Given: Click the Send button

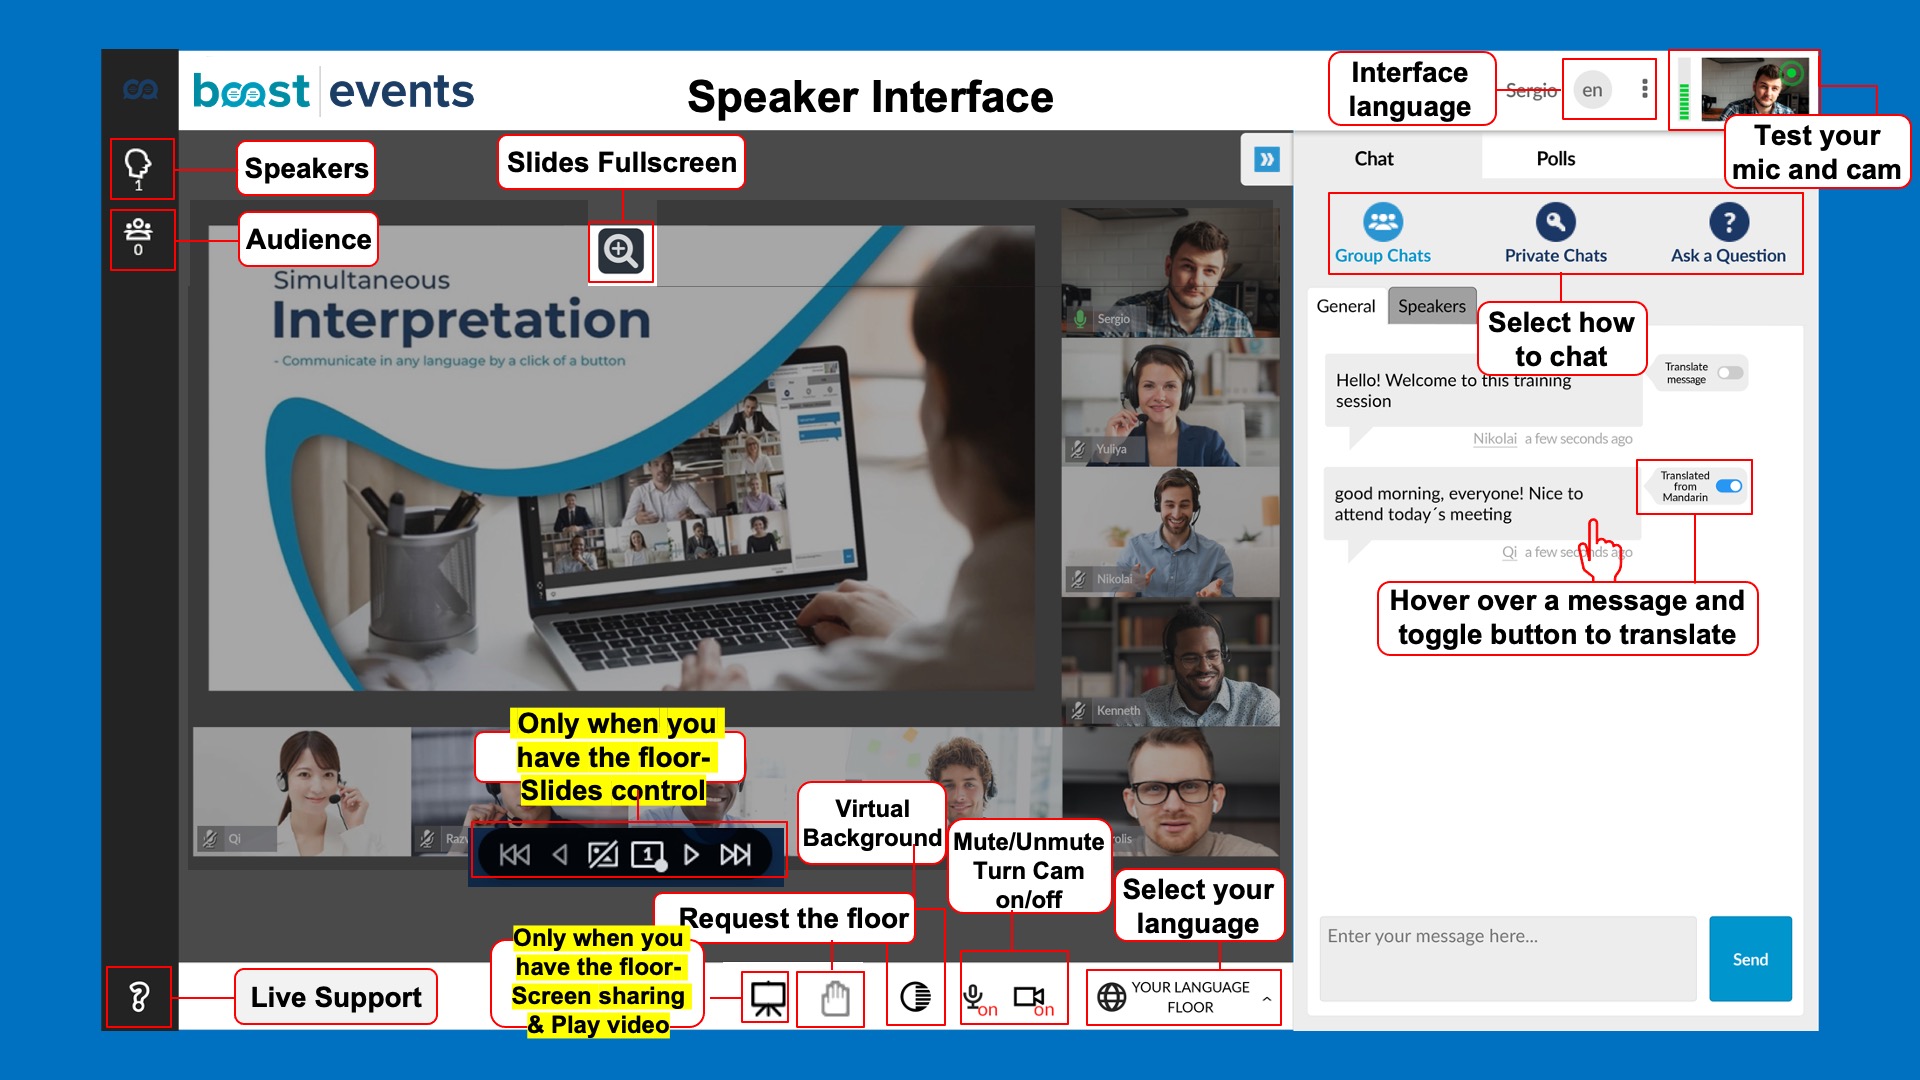Looking at the screenshot, I should (x=1749, y=959).
